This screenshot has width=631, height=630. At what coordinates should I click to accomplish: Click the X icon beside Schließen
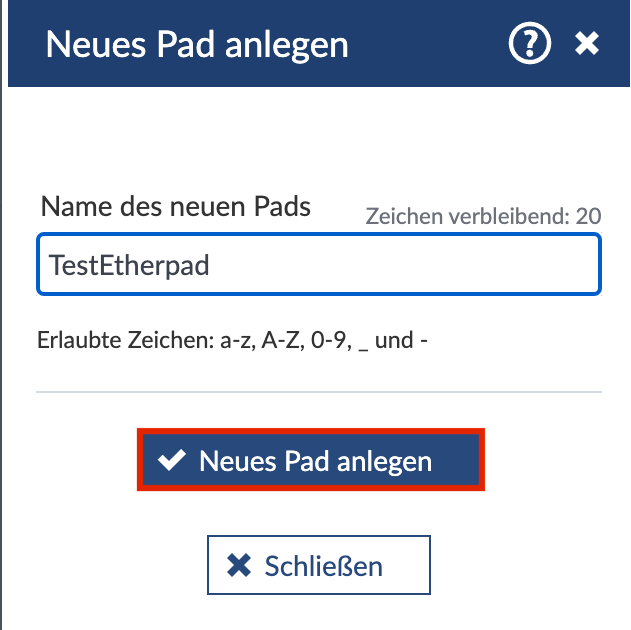(x=239, y=566)
